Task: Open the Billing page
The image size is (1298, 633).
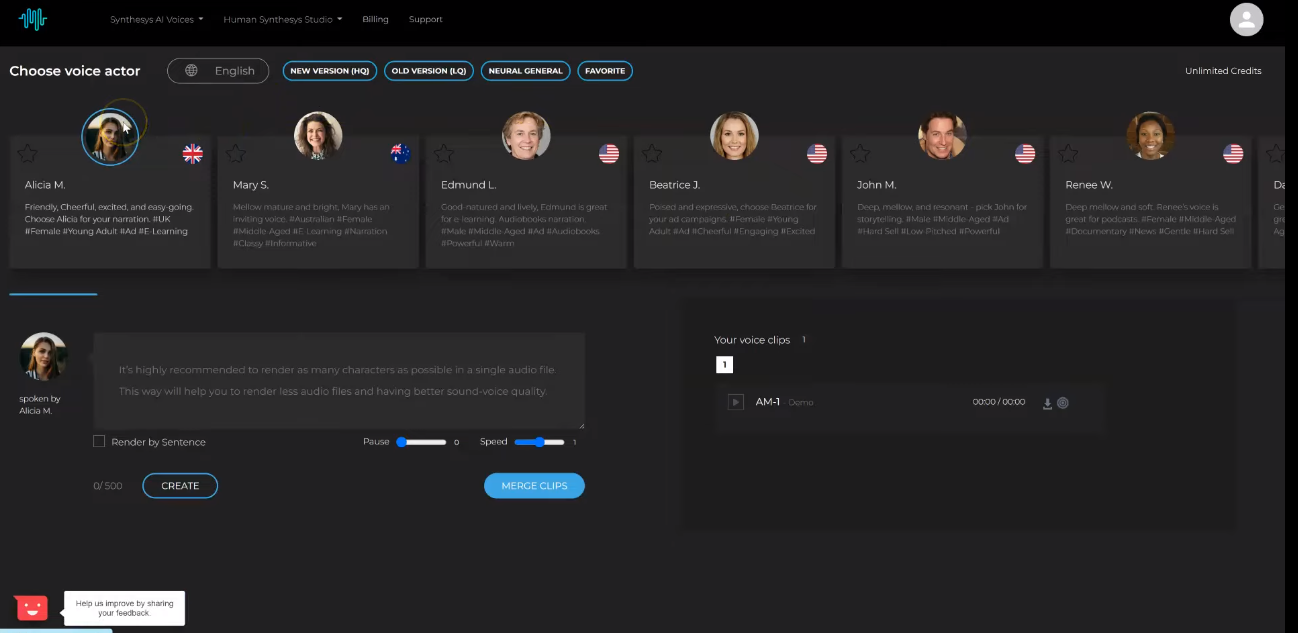Action: click(x=375, y=19)
